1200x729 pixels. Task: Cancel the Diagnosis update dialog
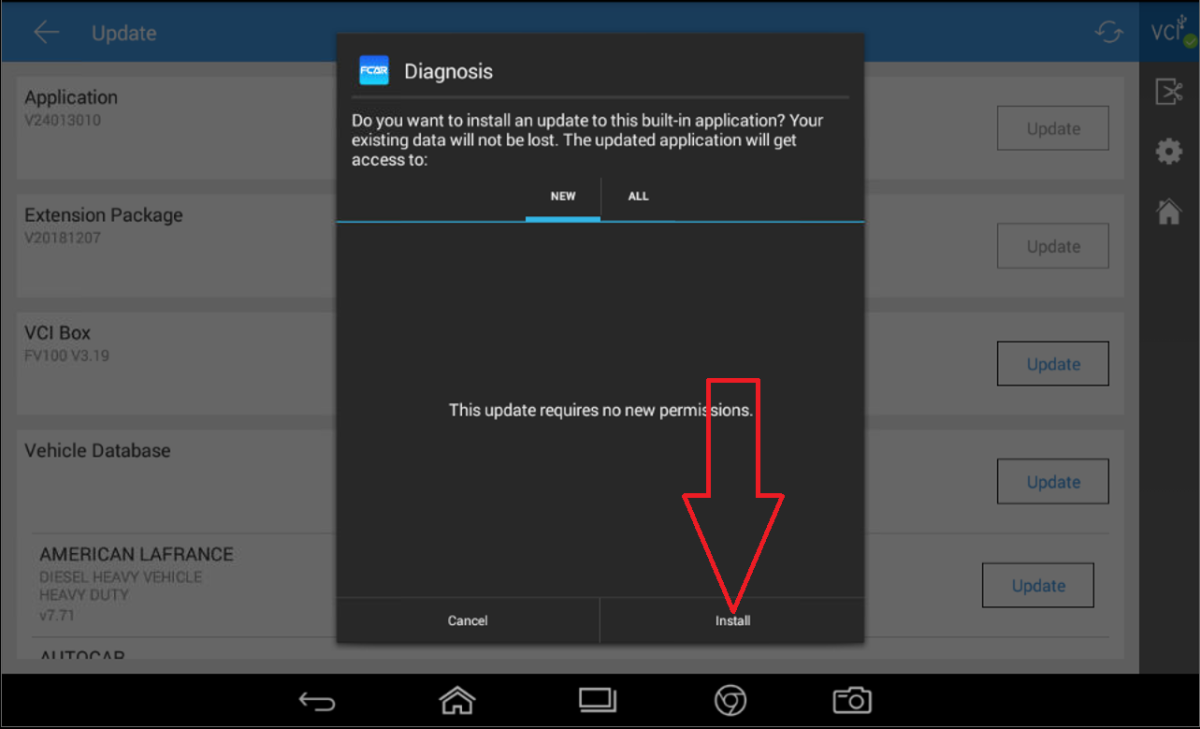click(467, 621)
